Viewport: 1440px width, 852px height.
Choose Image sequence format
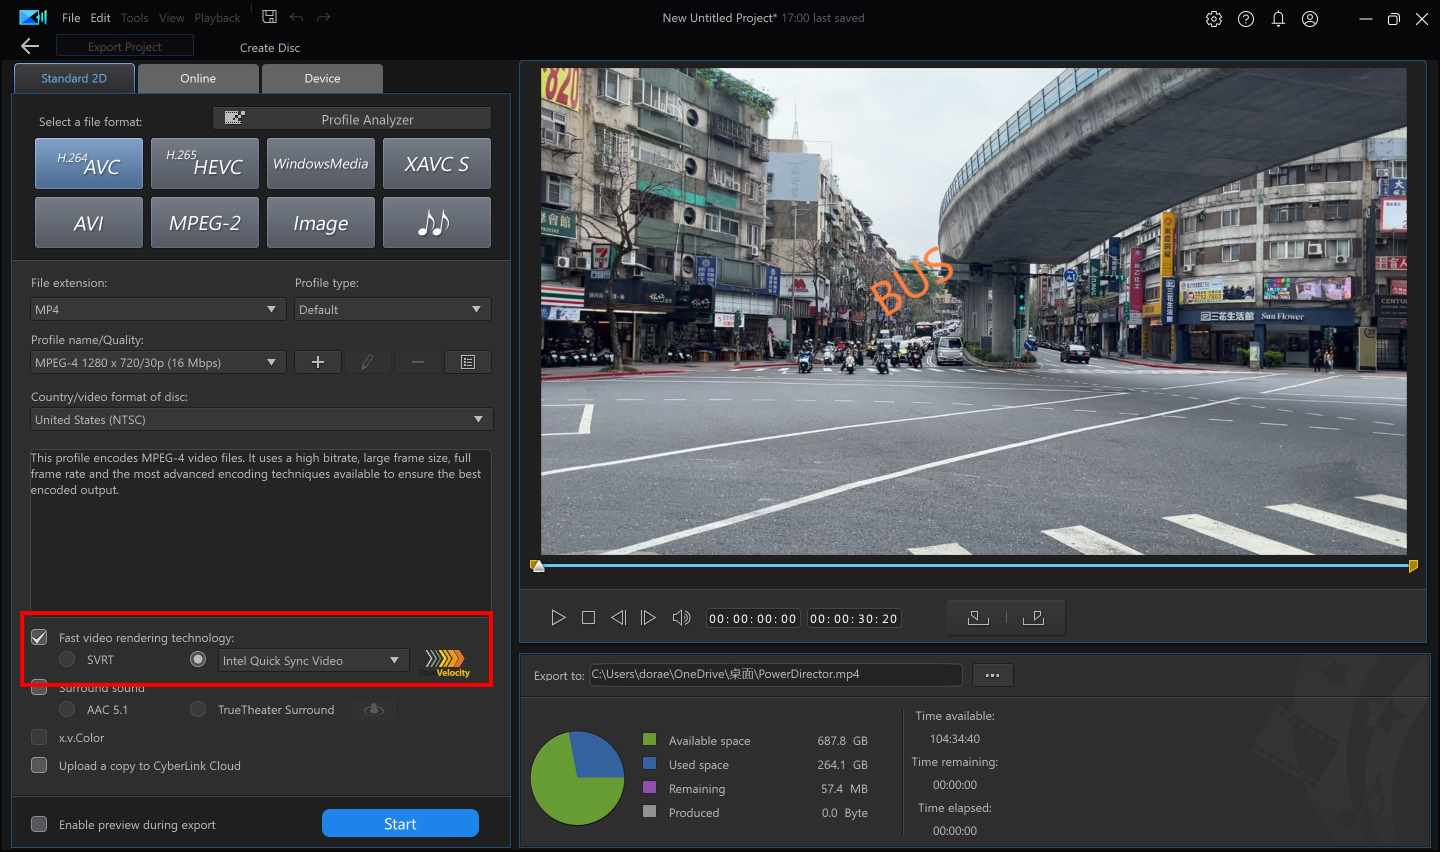click(x=321, y=222)
